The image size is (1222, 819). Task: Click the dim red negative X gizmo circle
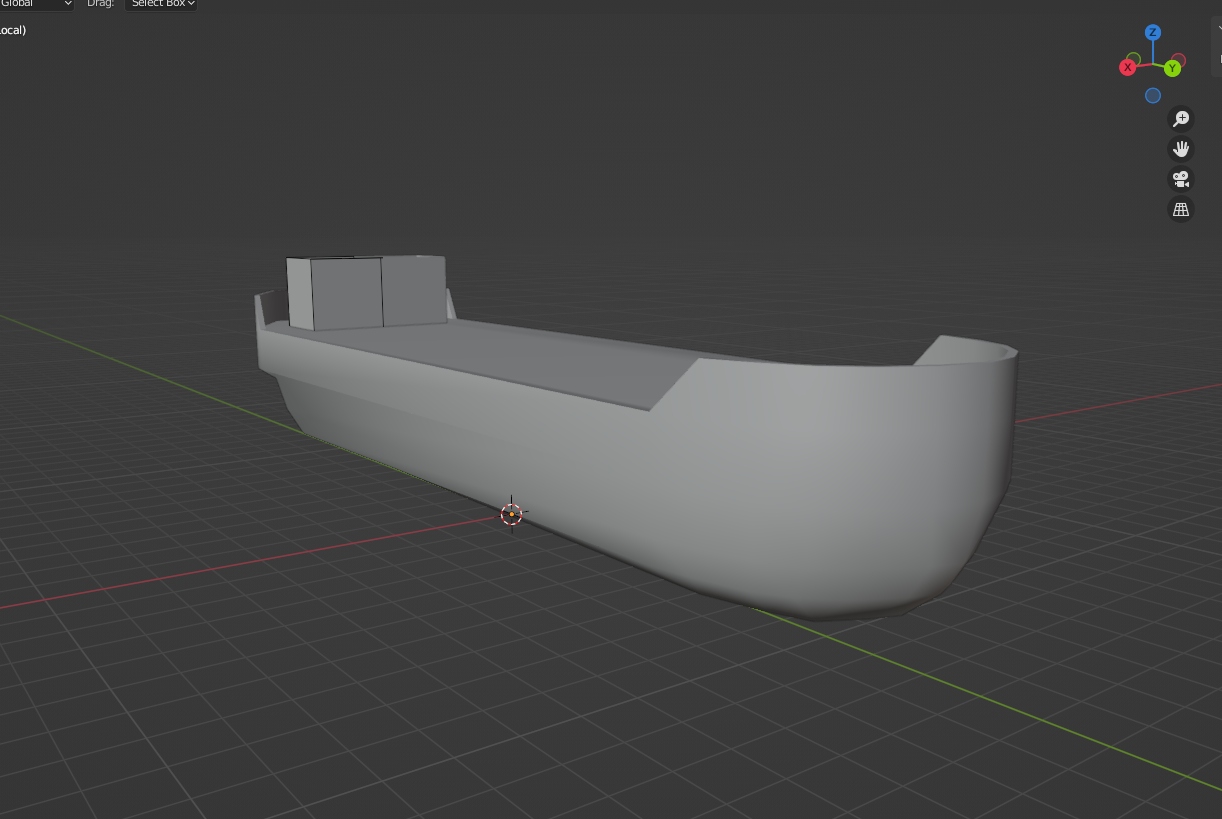(x=1179, y=60)
